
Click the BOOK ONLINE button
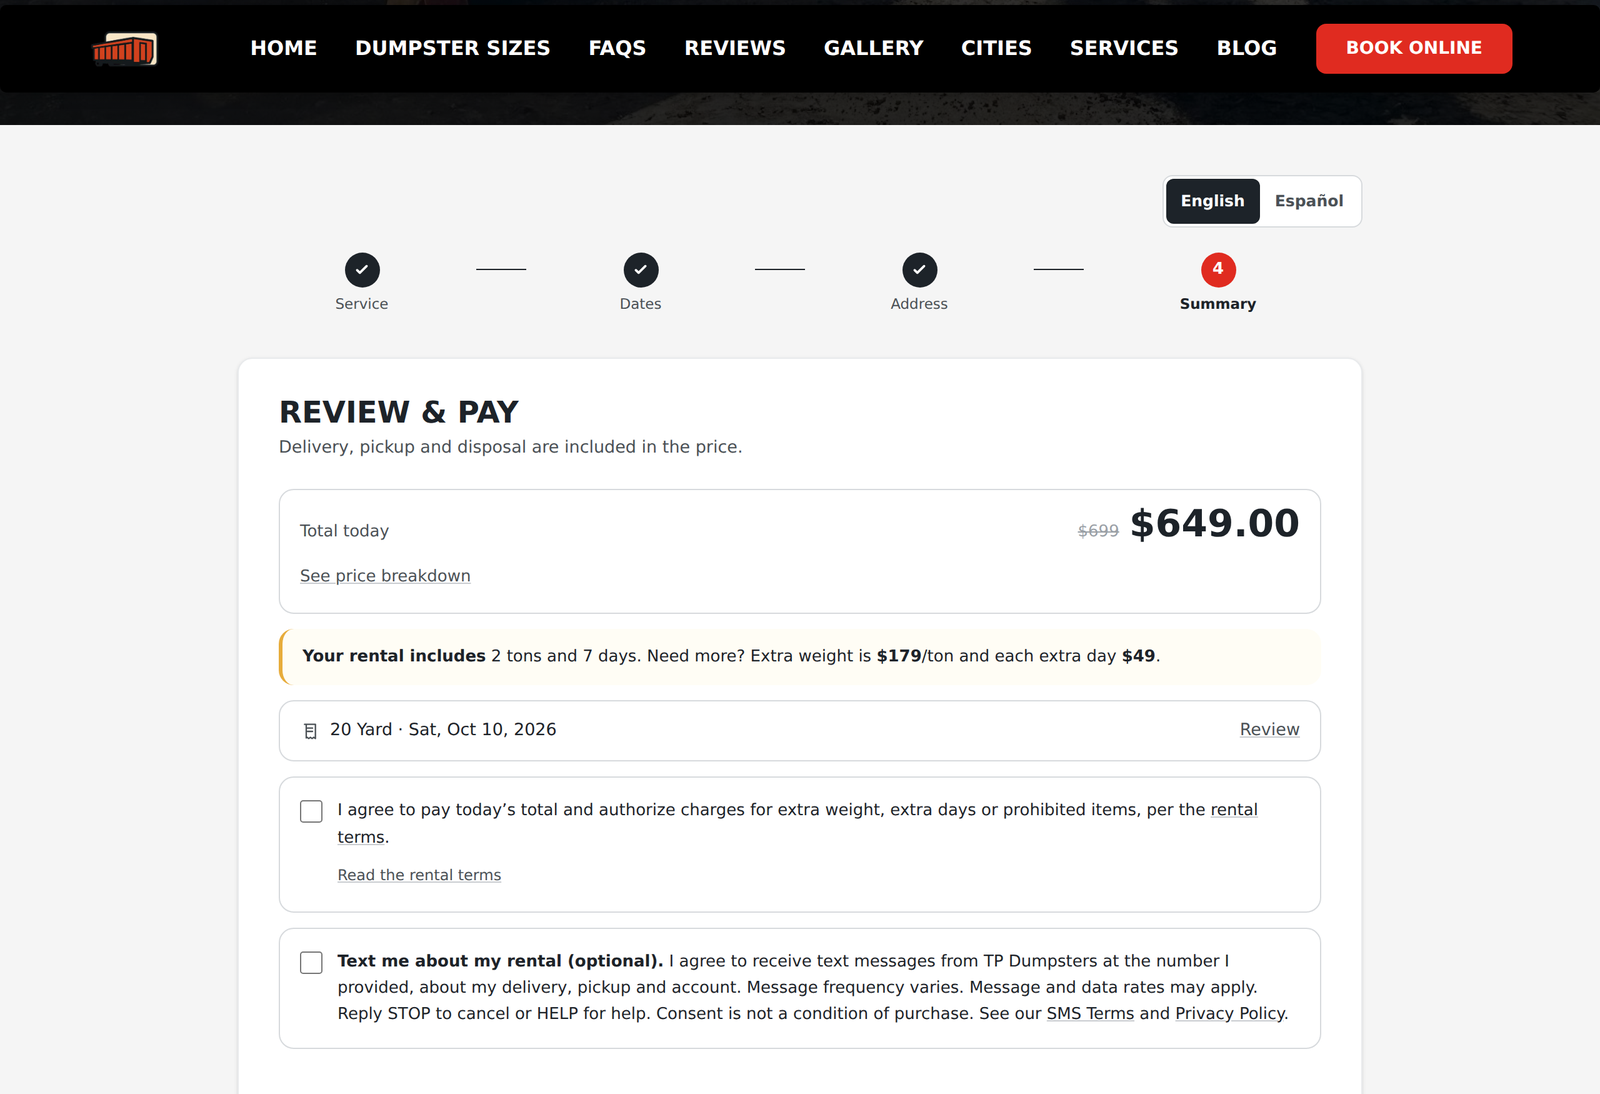coord(1414,48)
